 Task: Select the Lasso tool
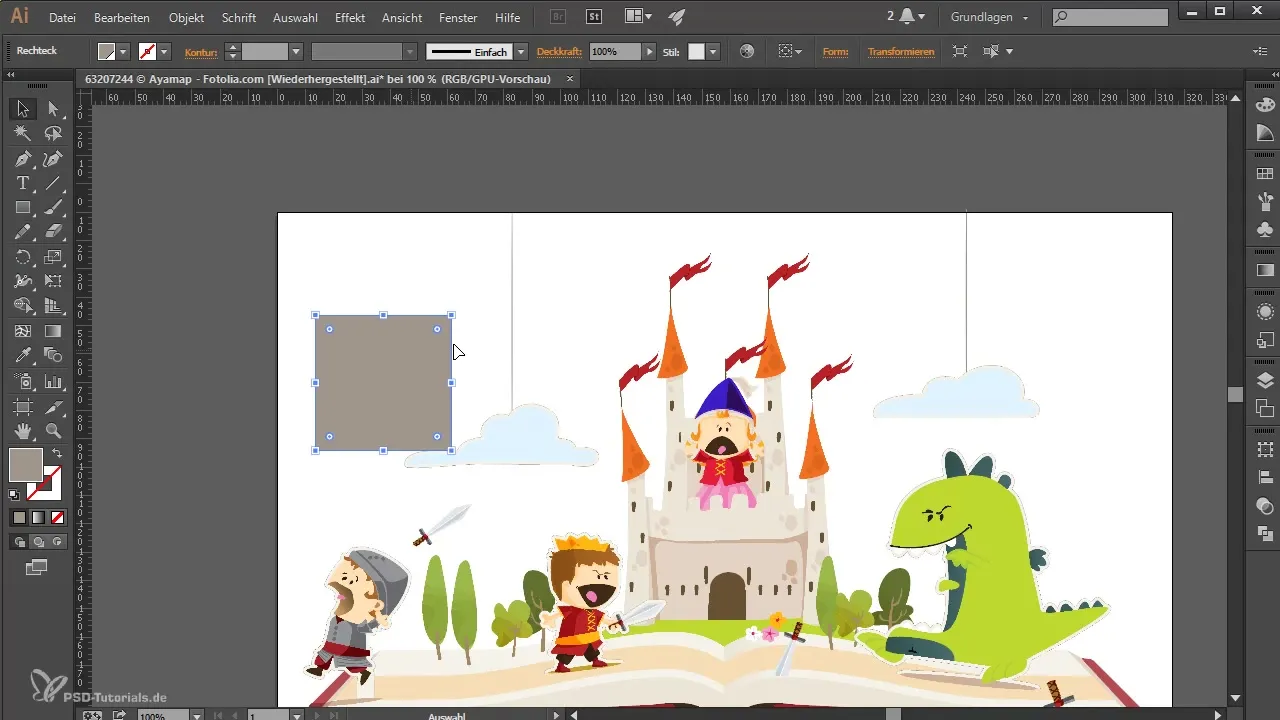pyautogui.click(x=54, y=133)
